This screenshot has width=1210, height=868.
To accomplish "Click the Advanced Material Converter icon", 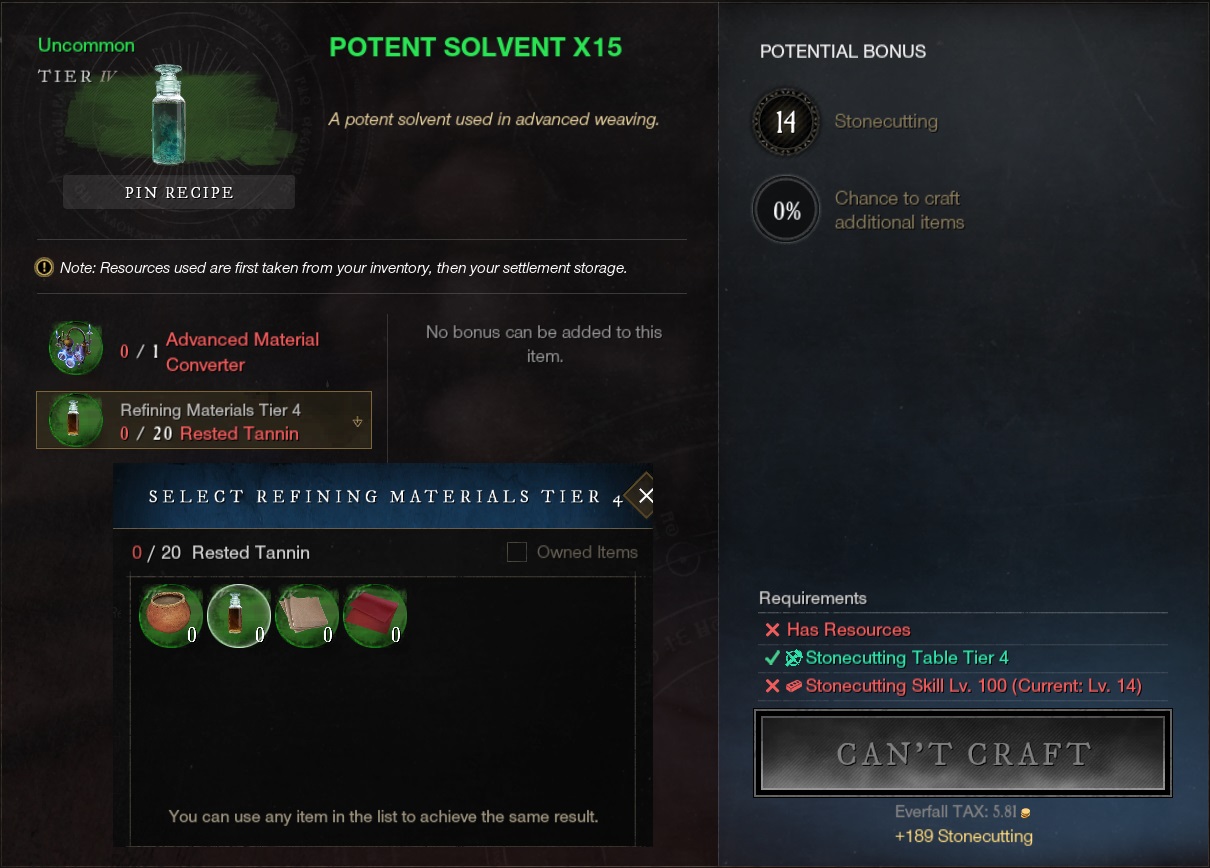I will (x=75, y=349).
